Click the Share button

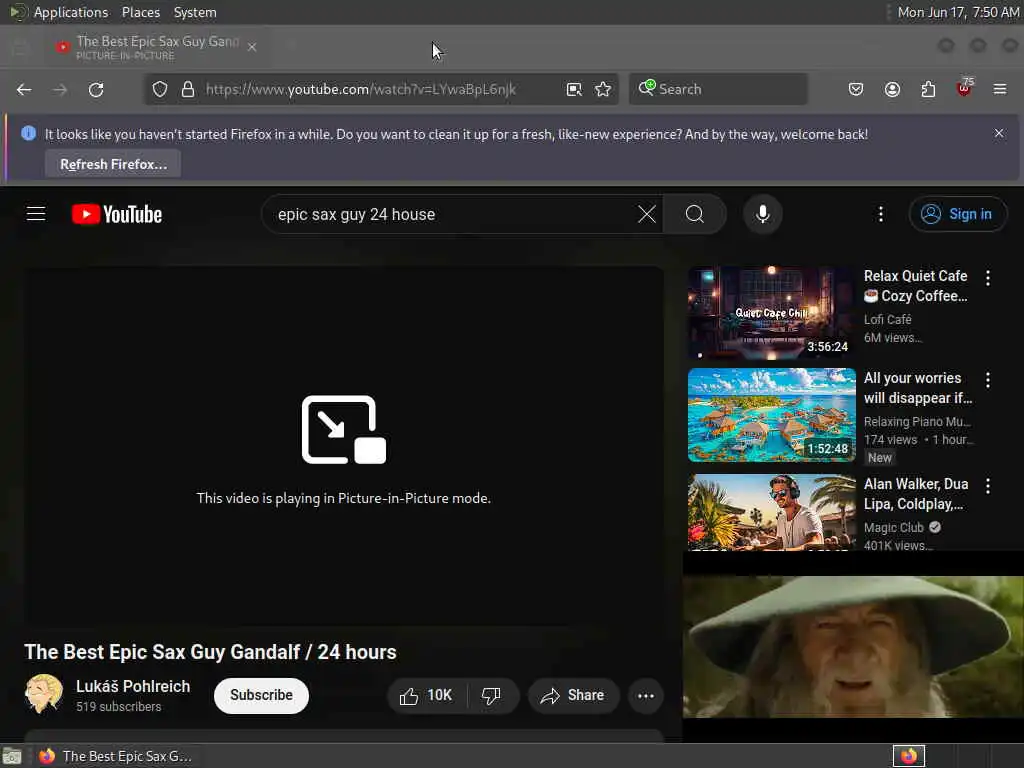click(572, 696)
